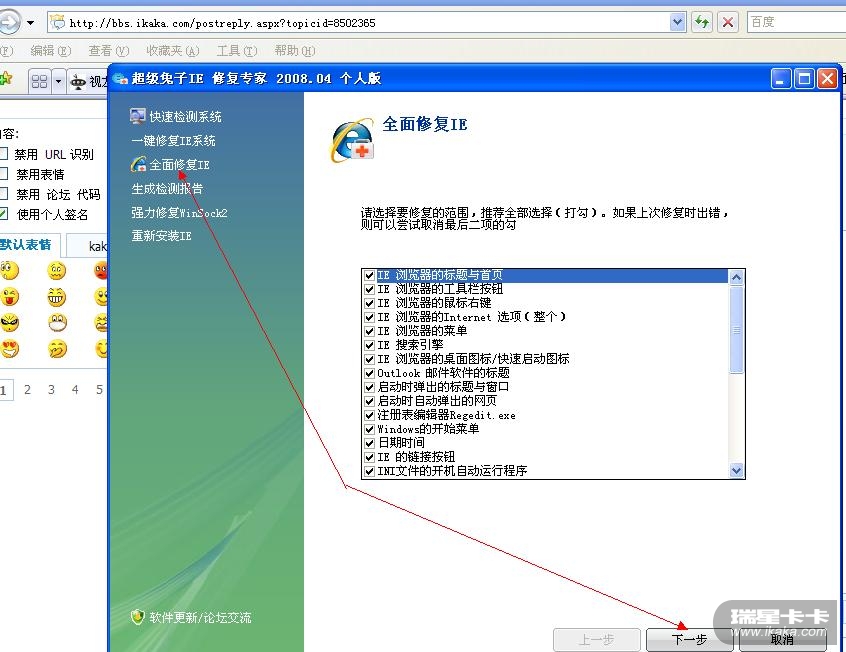The image size is (846, 652).
Task: Toggle IE 浏览器的菜单 checkbox
Action: [x=370, y=331]
